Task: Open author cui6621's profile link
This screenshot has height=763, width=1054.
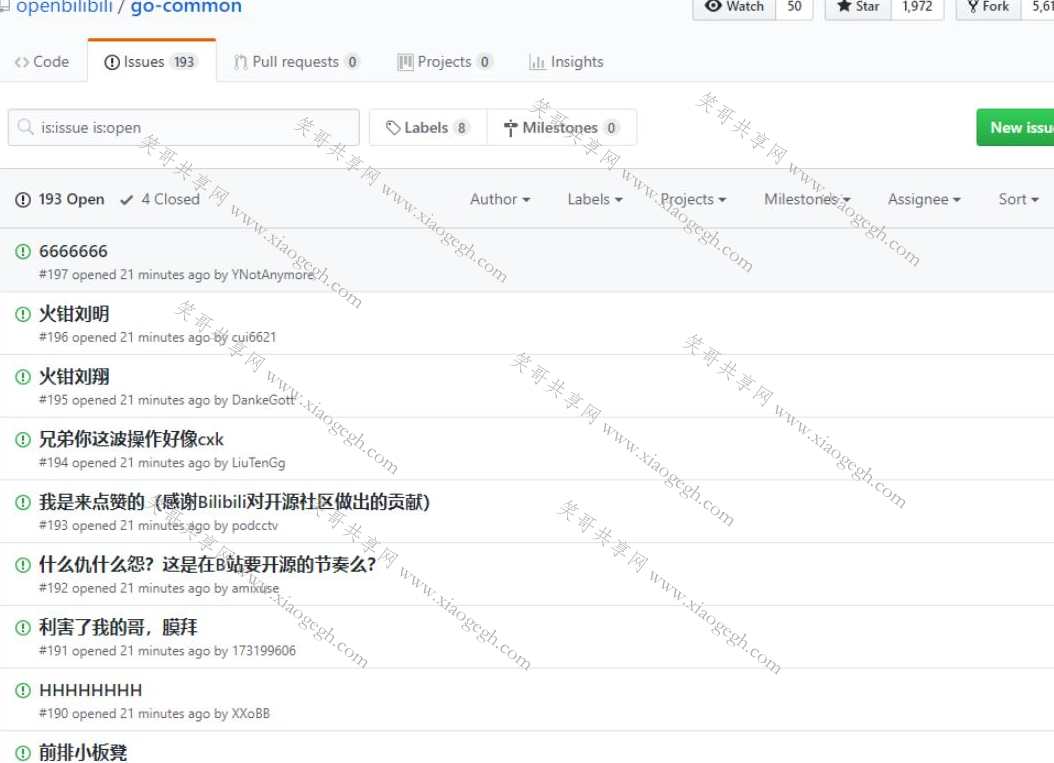Action: coord(253,337)
